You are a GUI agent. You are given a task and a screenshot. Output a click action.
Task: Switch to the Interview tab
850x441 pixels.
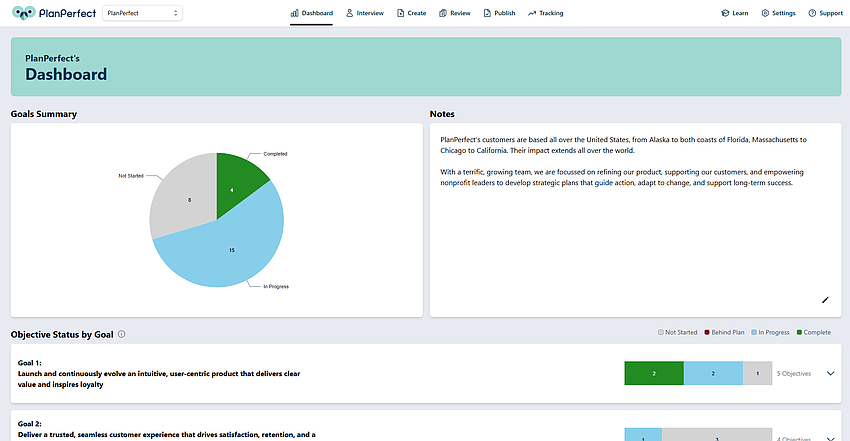point(365,13)
